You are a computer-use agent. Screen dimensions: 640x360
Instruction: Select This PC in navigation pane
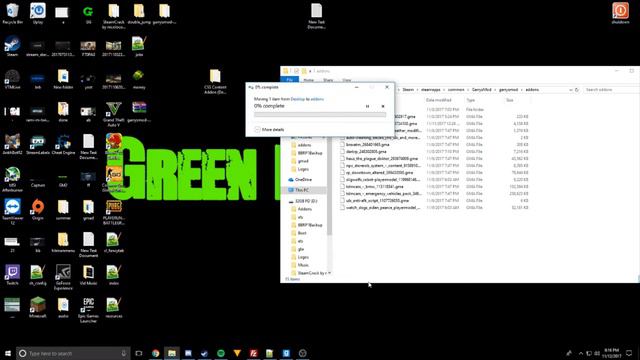click(302, 190)
